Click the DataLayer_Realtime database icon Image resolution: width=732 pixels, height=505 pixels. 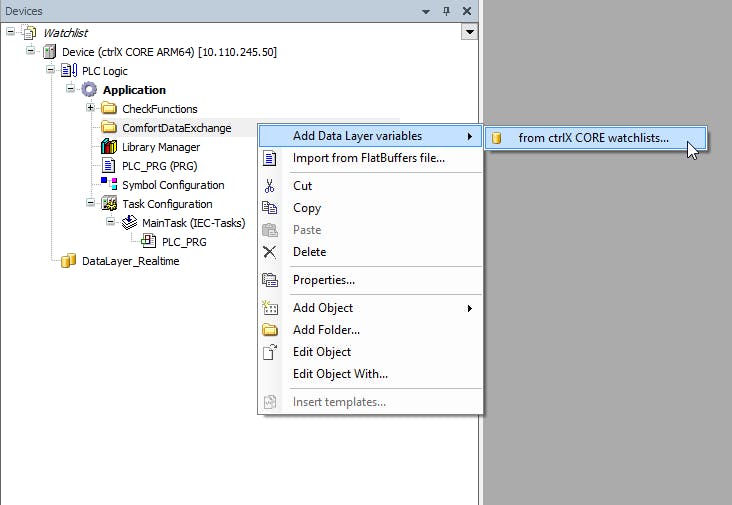coord(68,260)
